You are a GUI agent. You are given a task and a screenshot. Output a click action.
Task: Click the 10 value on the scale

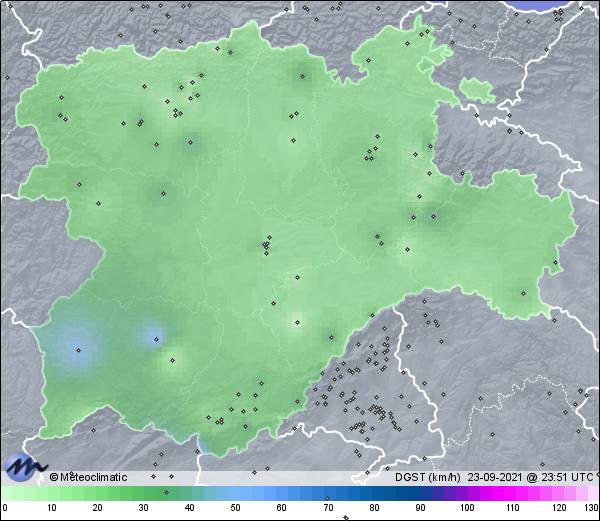click(52, 508)
